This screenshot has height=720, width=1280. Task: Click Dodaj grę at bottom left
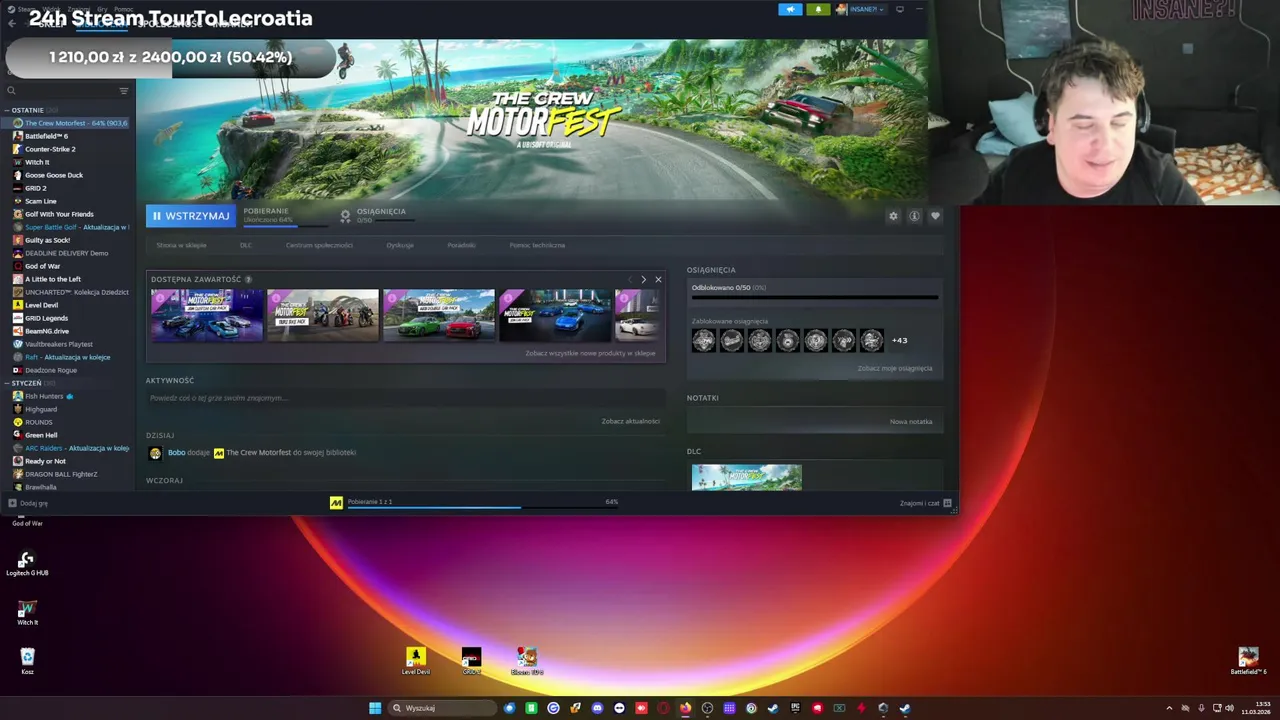pos(28,503)
